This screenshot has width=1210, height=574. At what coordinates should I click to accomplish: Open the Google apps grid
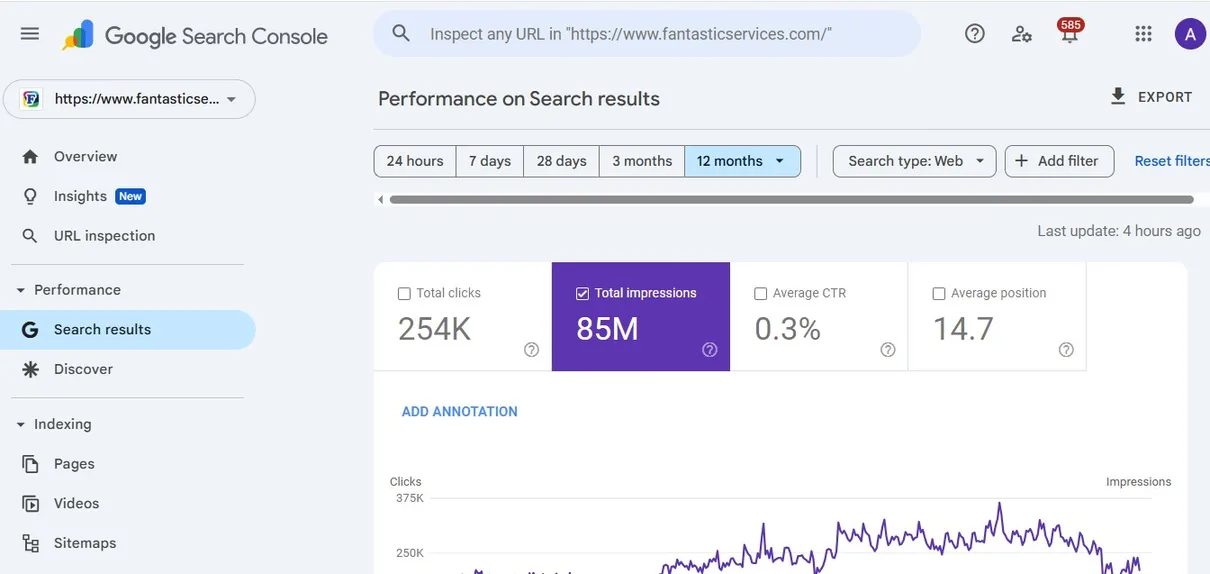(x=1144, y=34)
